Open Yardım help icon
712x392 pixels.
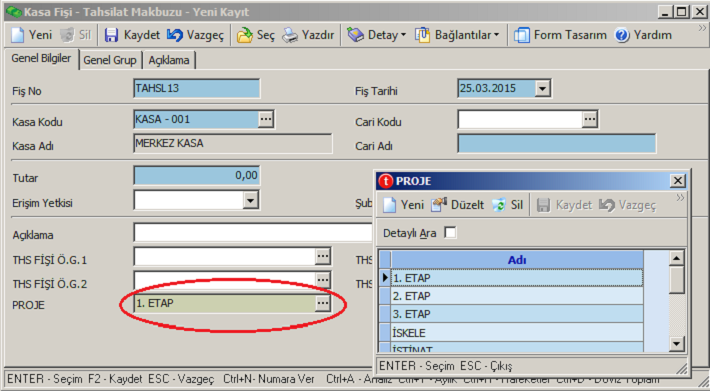[622, 35]
